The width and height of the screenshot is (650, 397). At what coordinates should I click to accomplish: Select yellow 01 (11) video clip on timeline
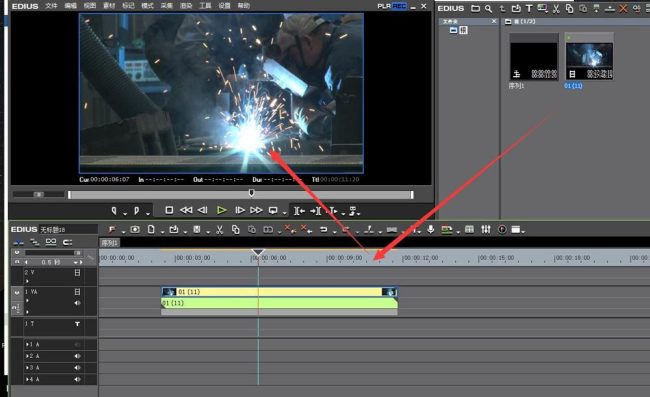coord(279,292)
